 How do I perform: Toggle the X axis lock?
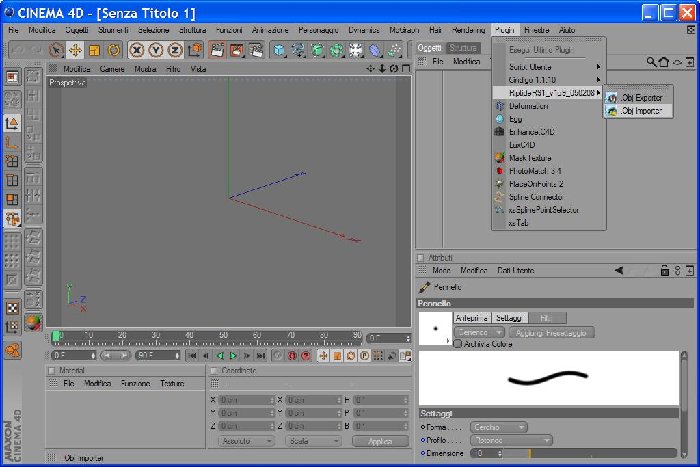click(137, 50)
